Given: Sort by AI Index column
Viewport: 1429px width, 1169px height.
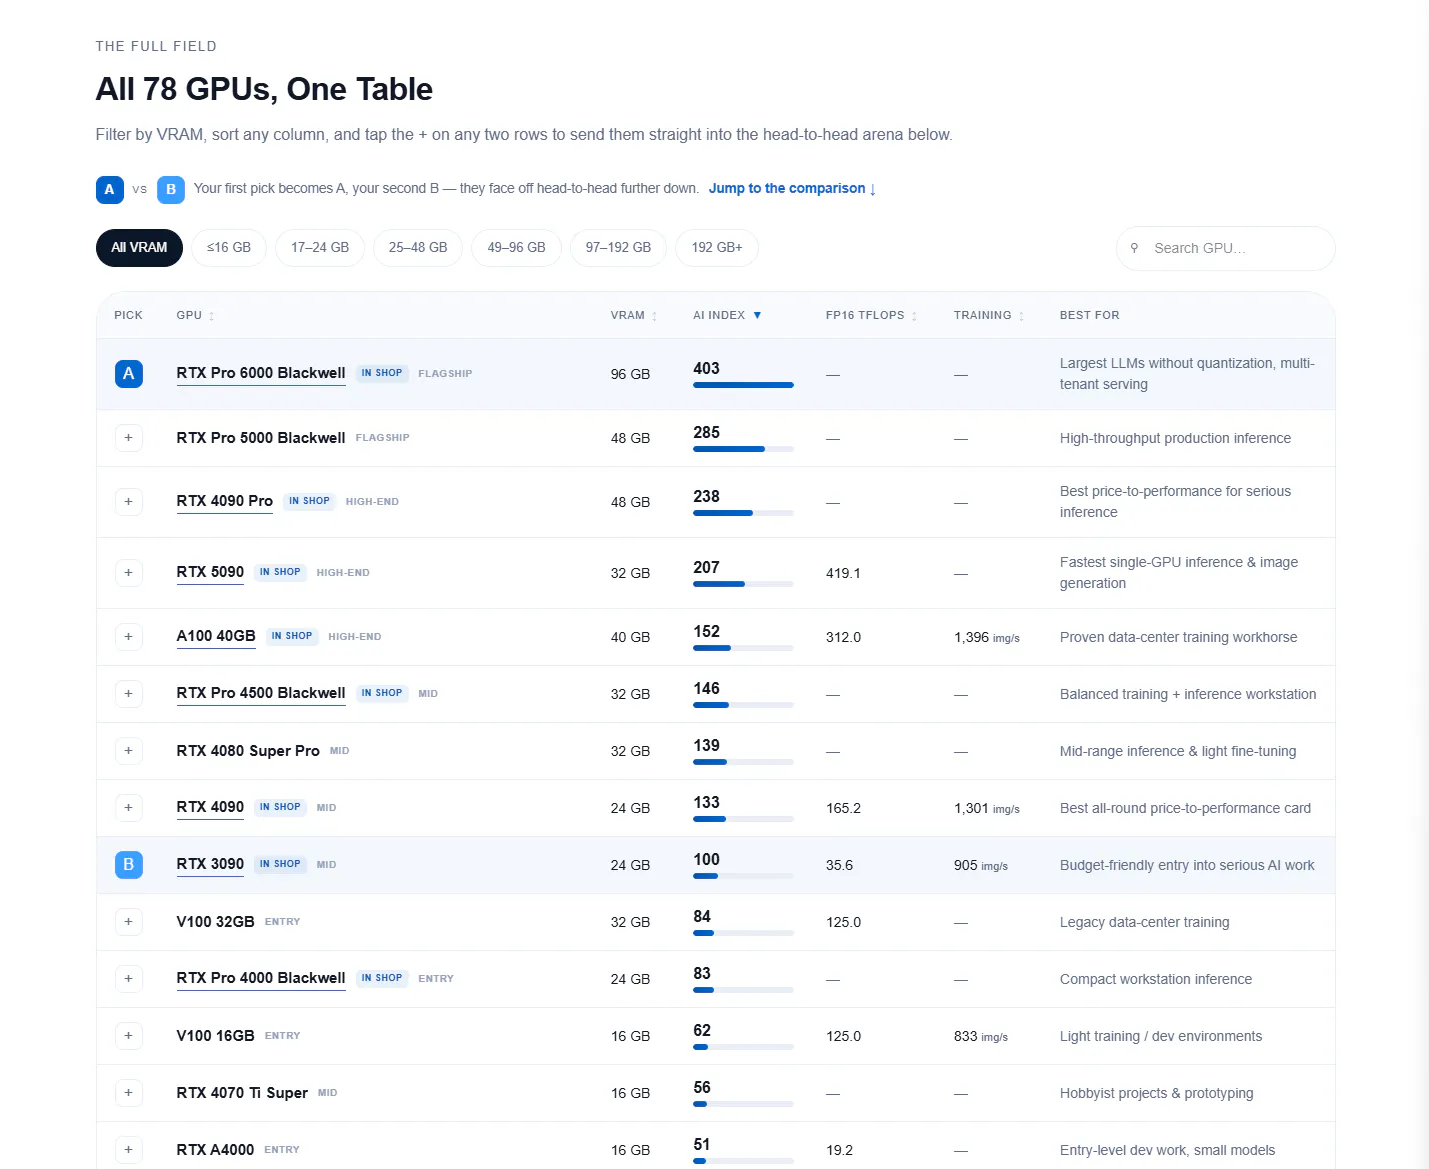Looking at the screenshot, I should click(727, 315).
